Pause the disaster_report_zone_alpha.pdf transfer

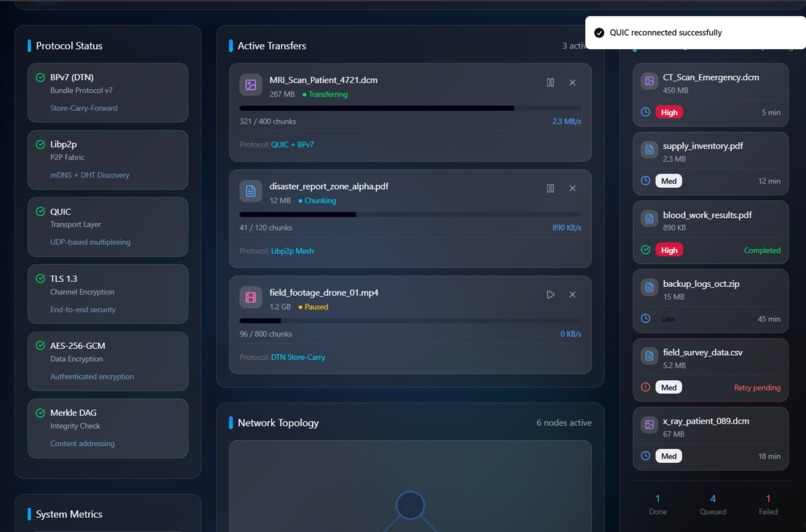pyautogui.click(x=550, y=188)
